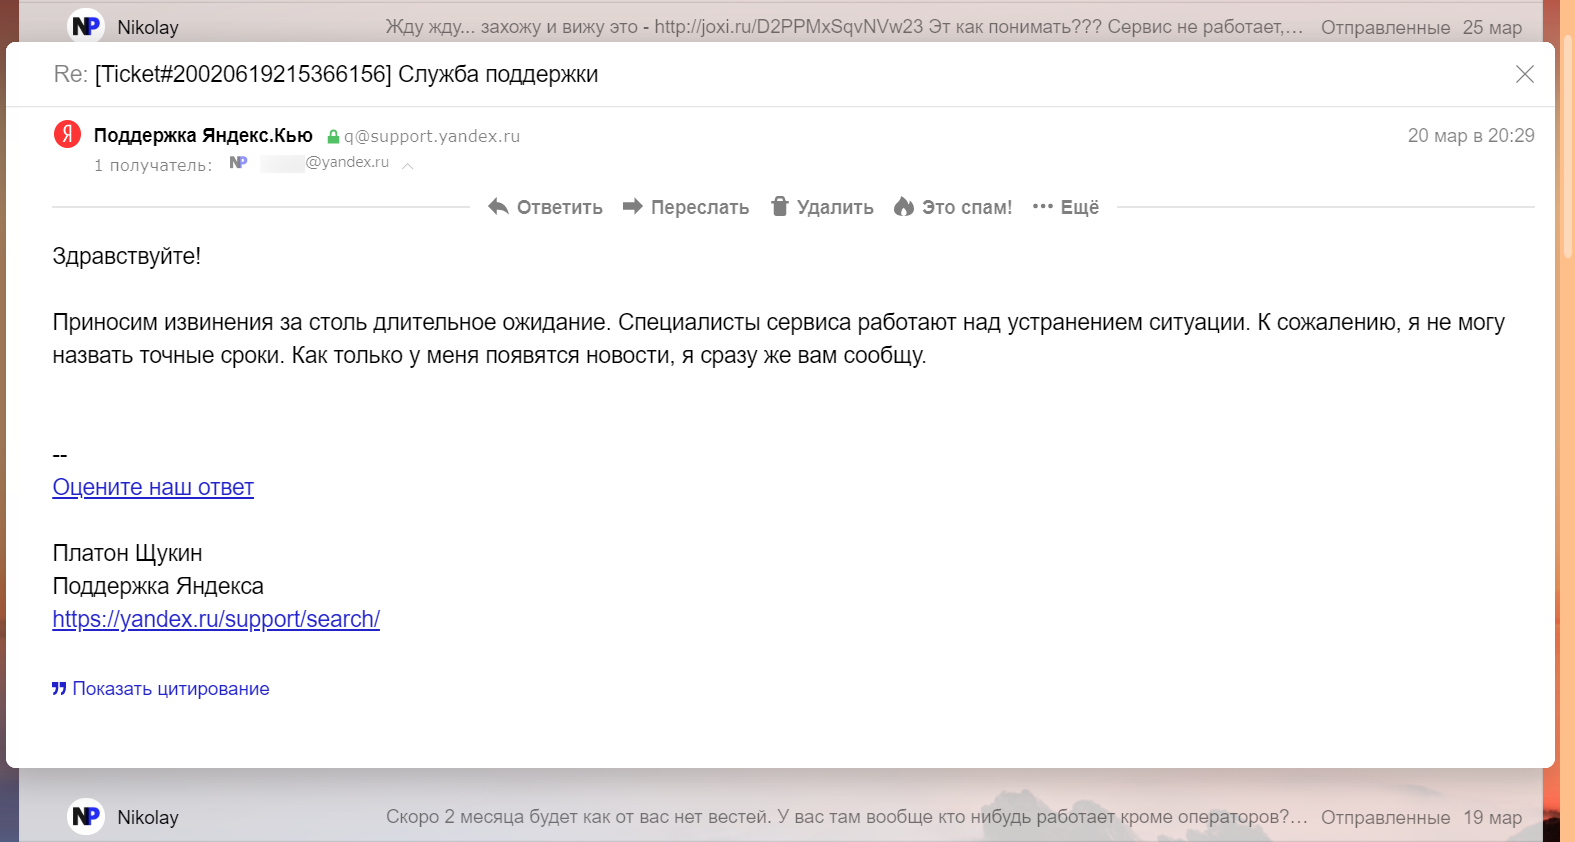The image size is (1575, 842).
Task: Open the message starting 'Скоро 2 месяца'
Action: (x=847, y=817)
